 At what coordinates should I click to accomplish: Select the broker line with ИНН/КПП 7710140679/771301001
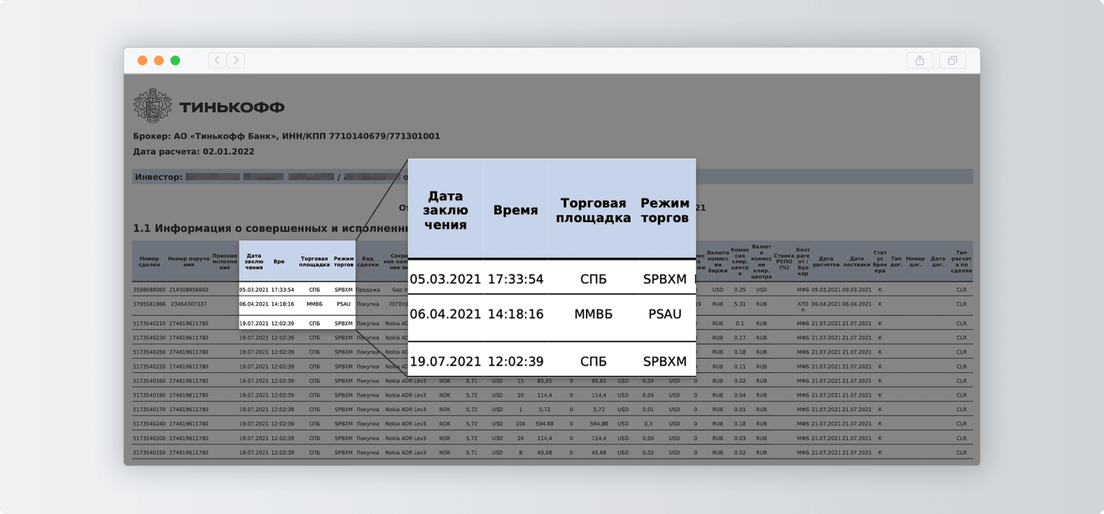coord(287,136)
